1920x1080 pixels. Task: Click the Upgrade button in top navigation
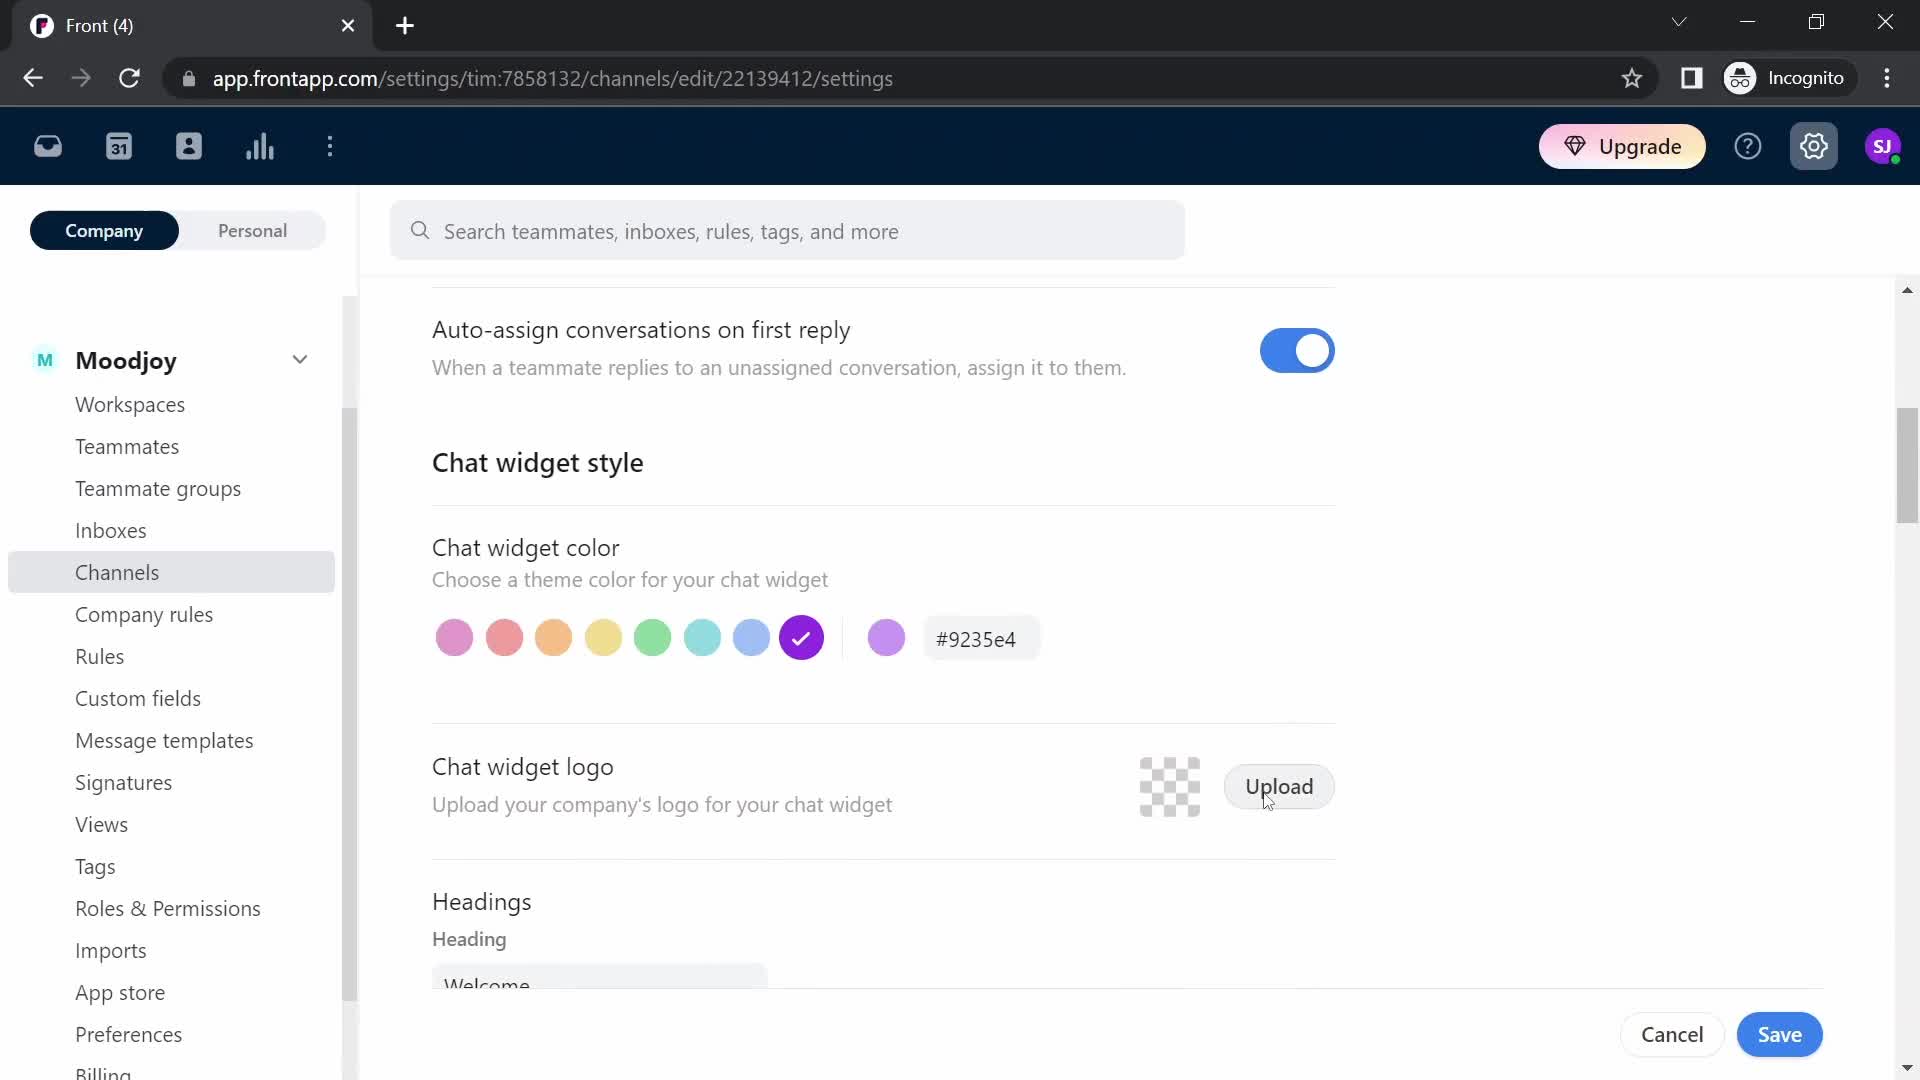point(1625,146)
